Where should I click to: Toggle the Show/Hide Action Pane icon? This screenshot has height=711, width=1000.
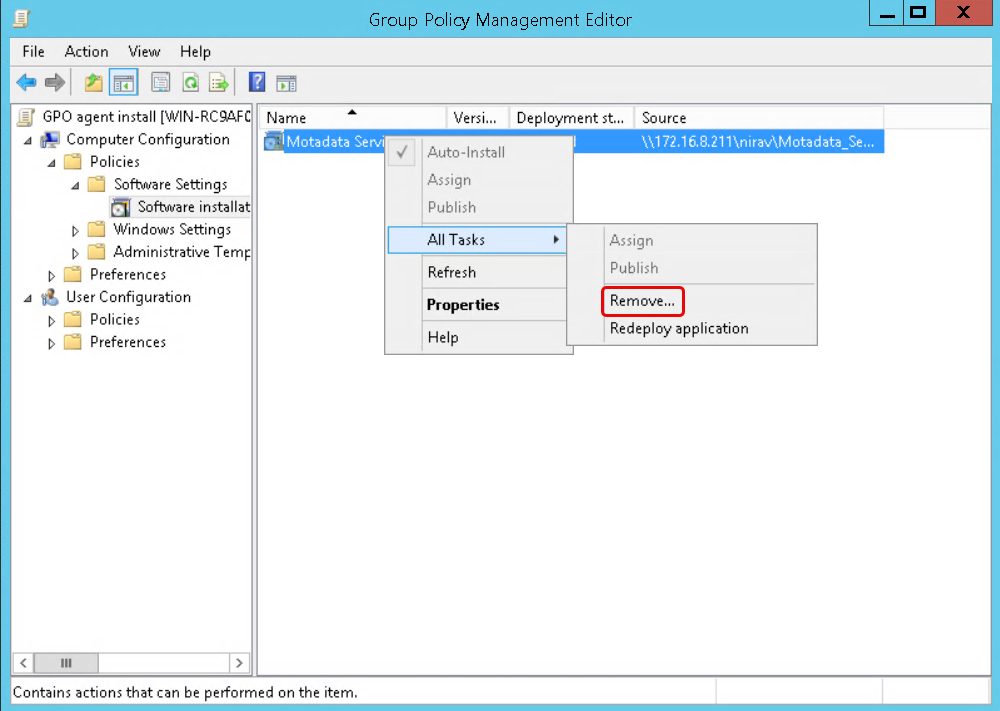click(287, 82)
